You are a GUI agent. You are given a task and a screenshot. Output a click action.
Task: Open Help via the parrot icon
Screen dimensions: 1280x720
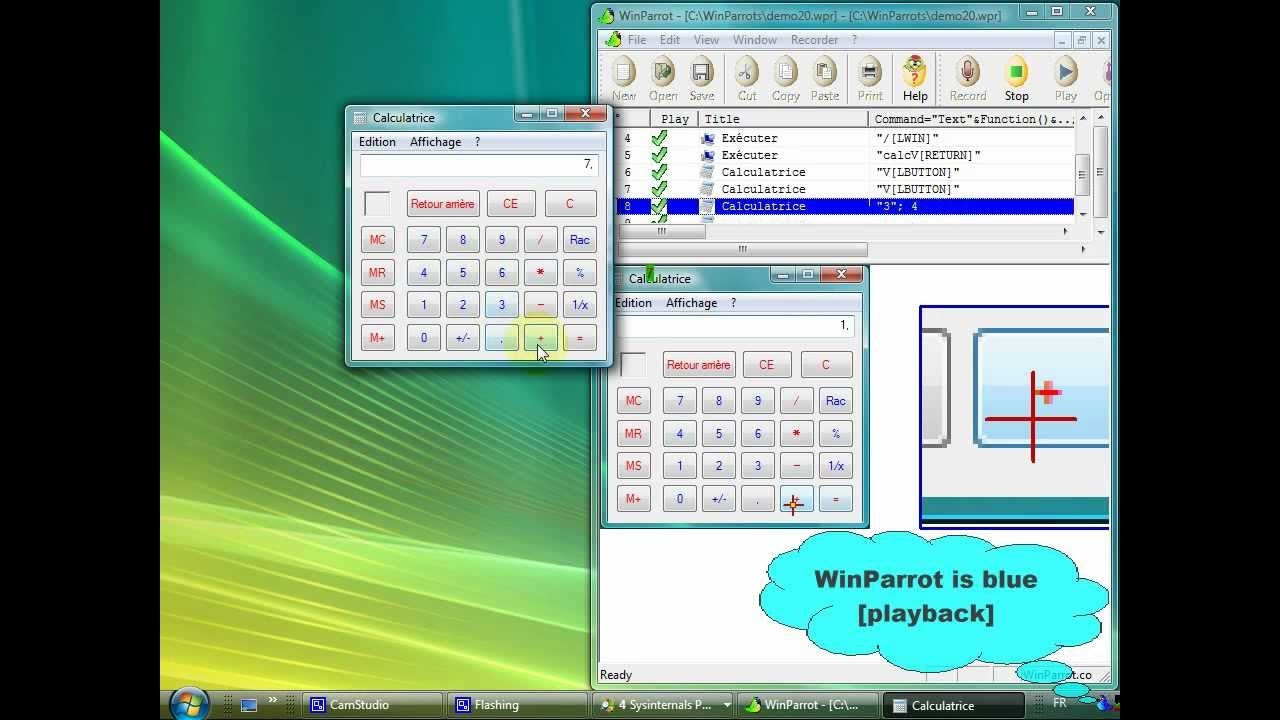point(915,78)
